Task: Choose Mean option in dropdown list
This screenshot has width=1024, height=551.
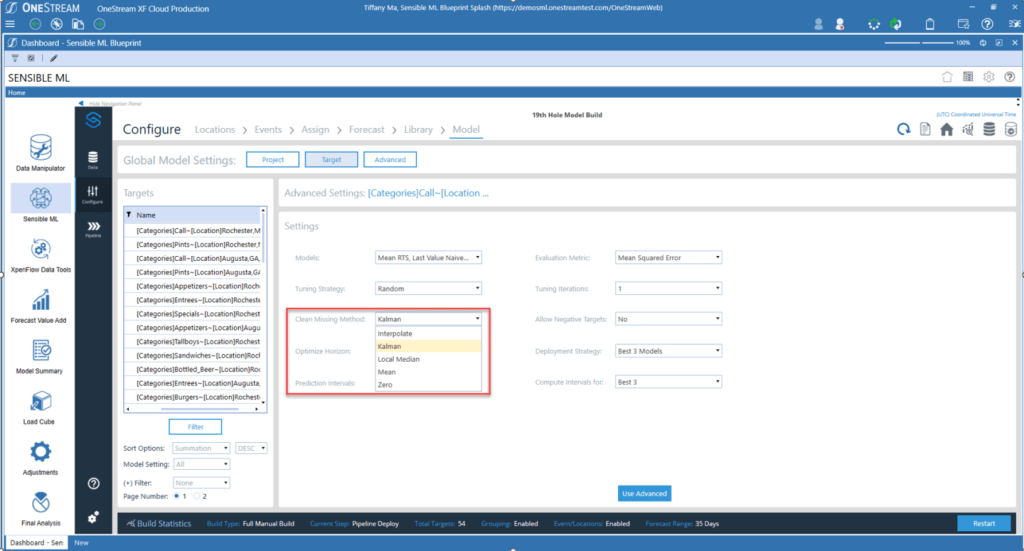Action: point(428,371)
